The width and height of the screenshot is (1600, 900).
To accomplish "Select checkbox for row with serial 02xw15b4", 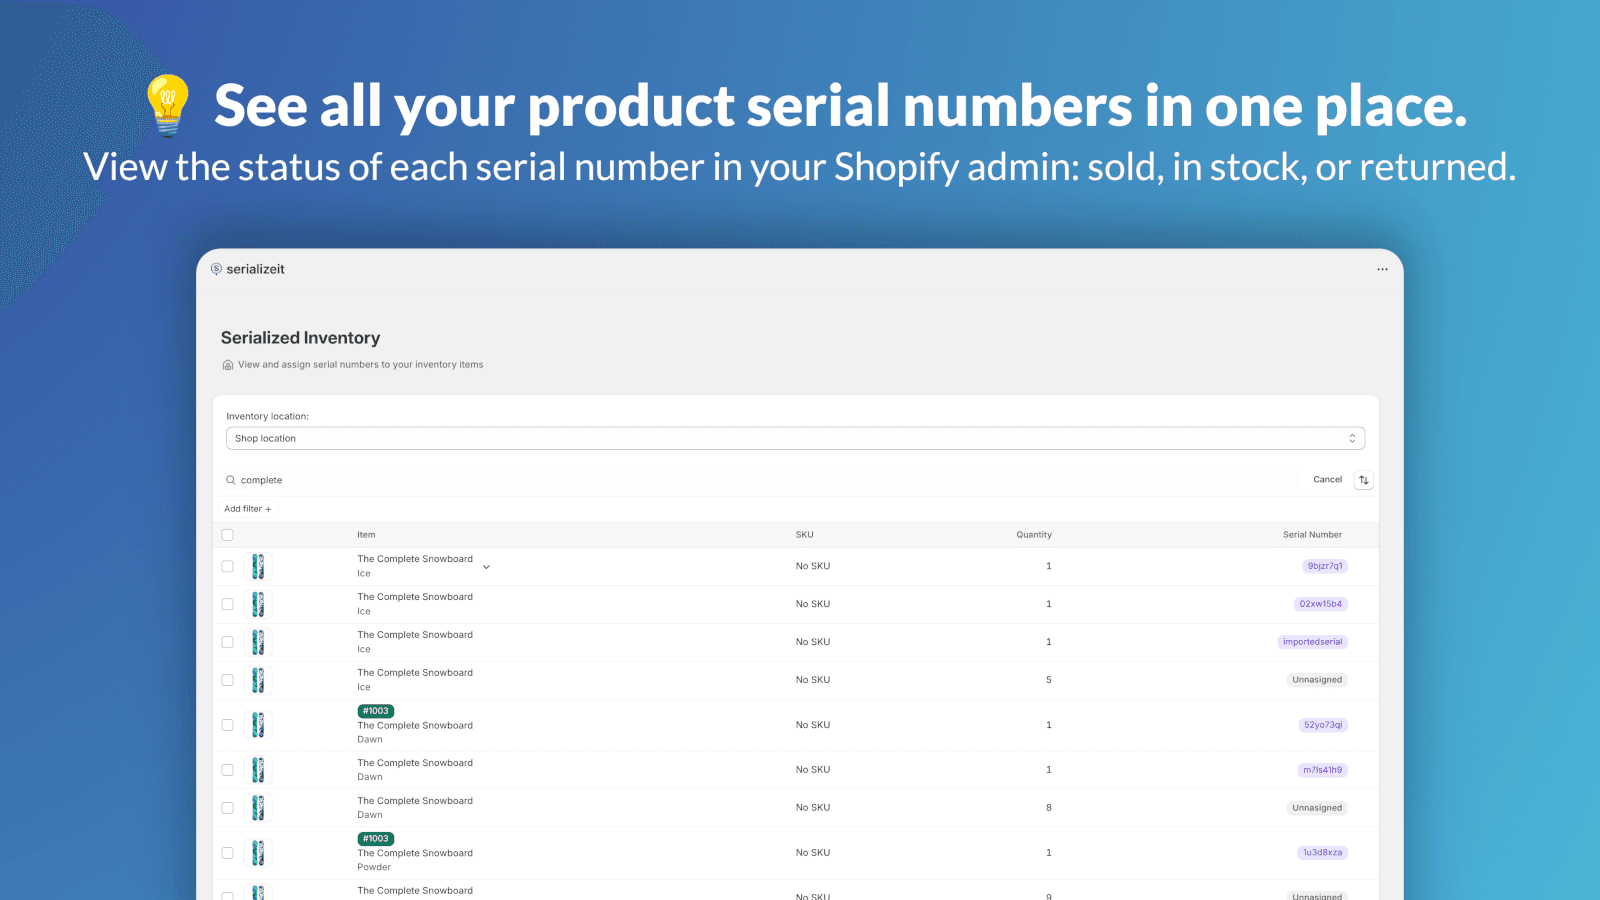I will pos(228,604).
